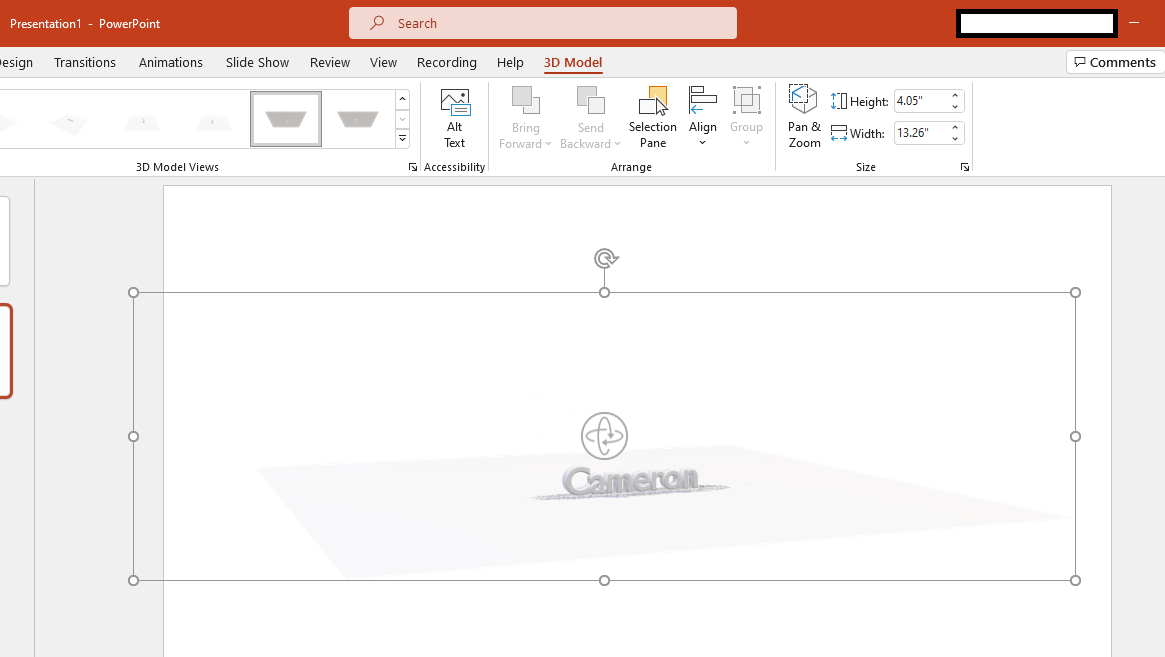Click right-middle resize handle of the model
The width and height of the screenshot is (1165, 657).
click(1075, 436)
